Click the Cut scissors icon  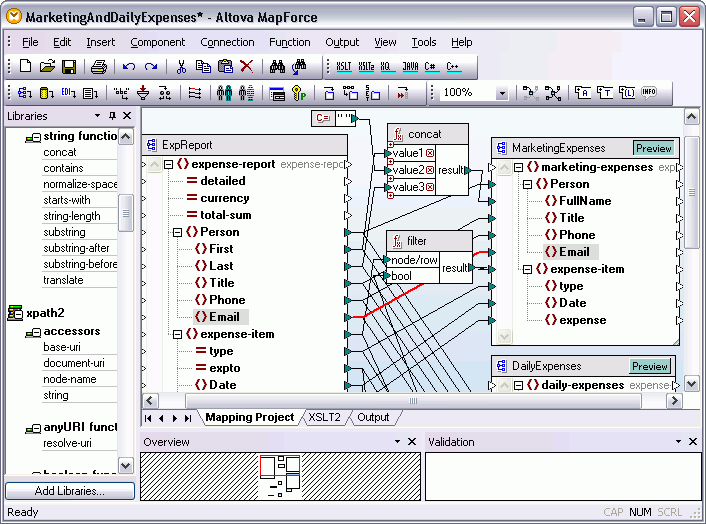click(x=181, y=67)
